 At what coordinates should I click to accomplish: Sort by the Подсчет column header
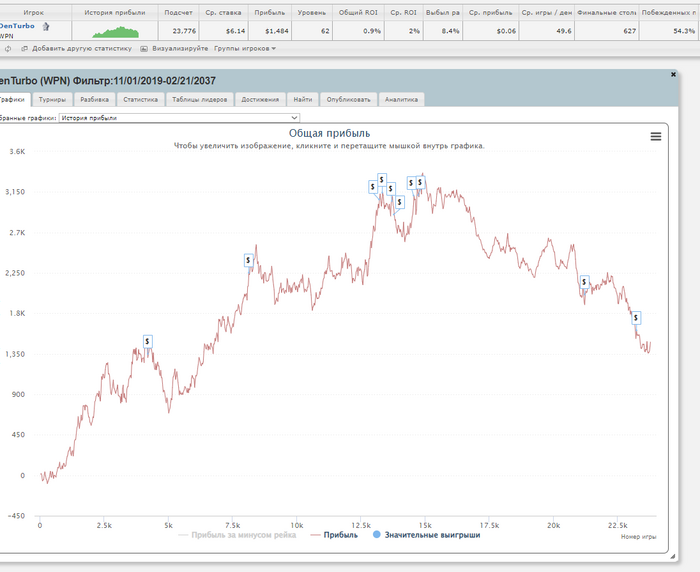(178, 13)
